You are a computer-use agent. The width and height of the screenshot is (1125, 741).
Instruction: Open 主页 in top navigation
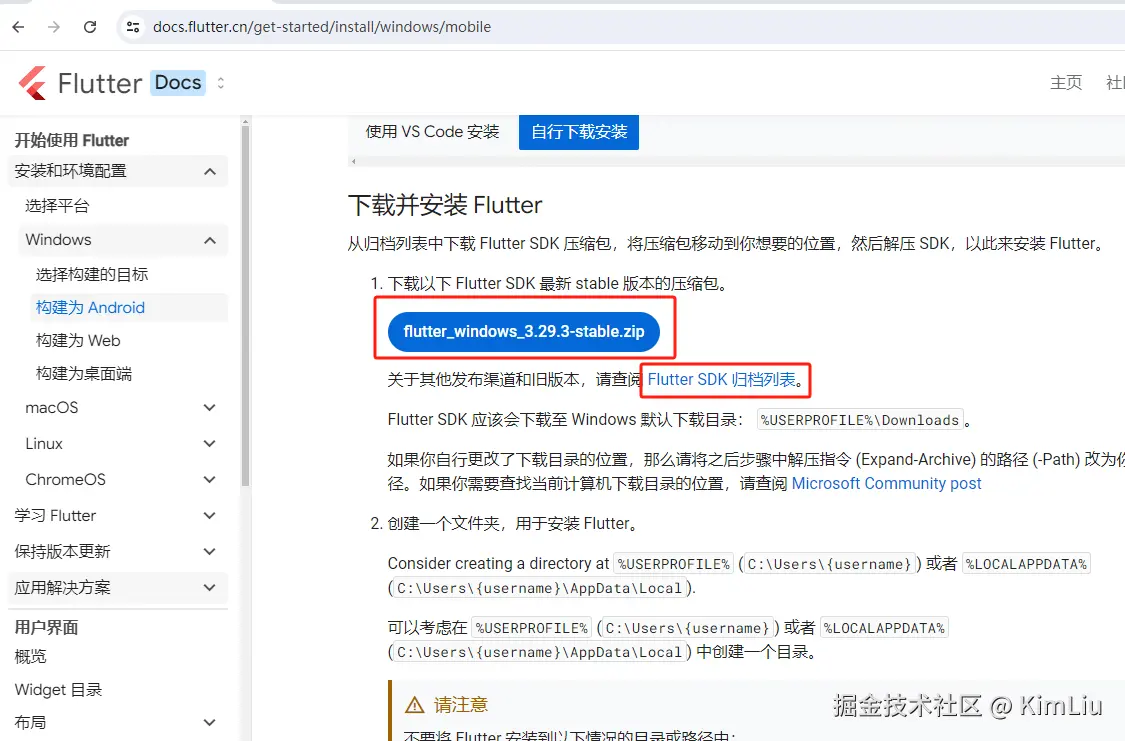point(1066,82)
